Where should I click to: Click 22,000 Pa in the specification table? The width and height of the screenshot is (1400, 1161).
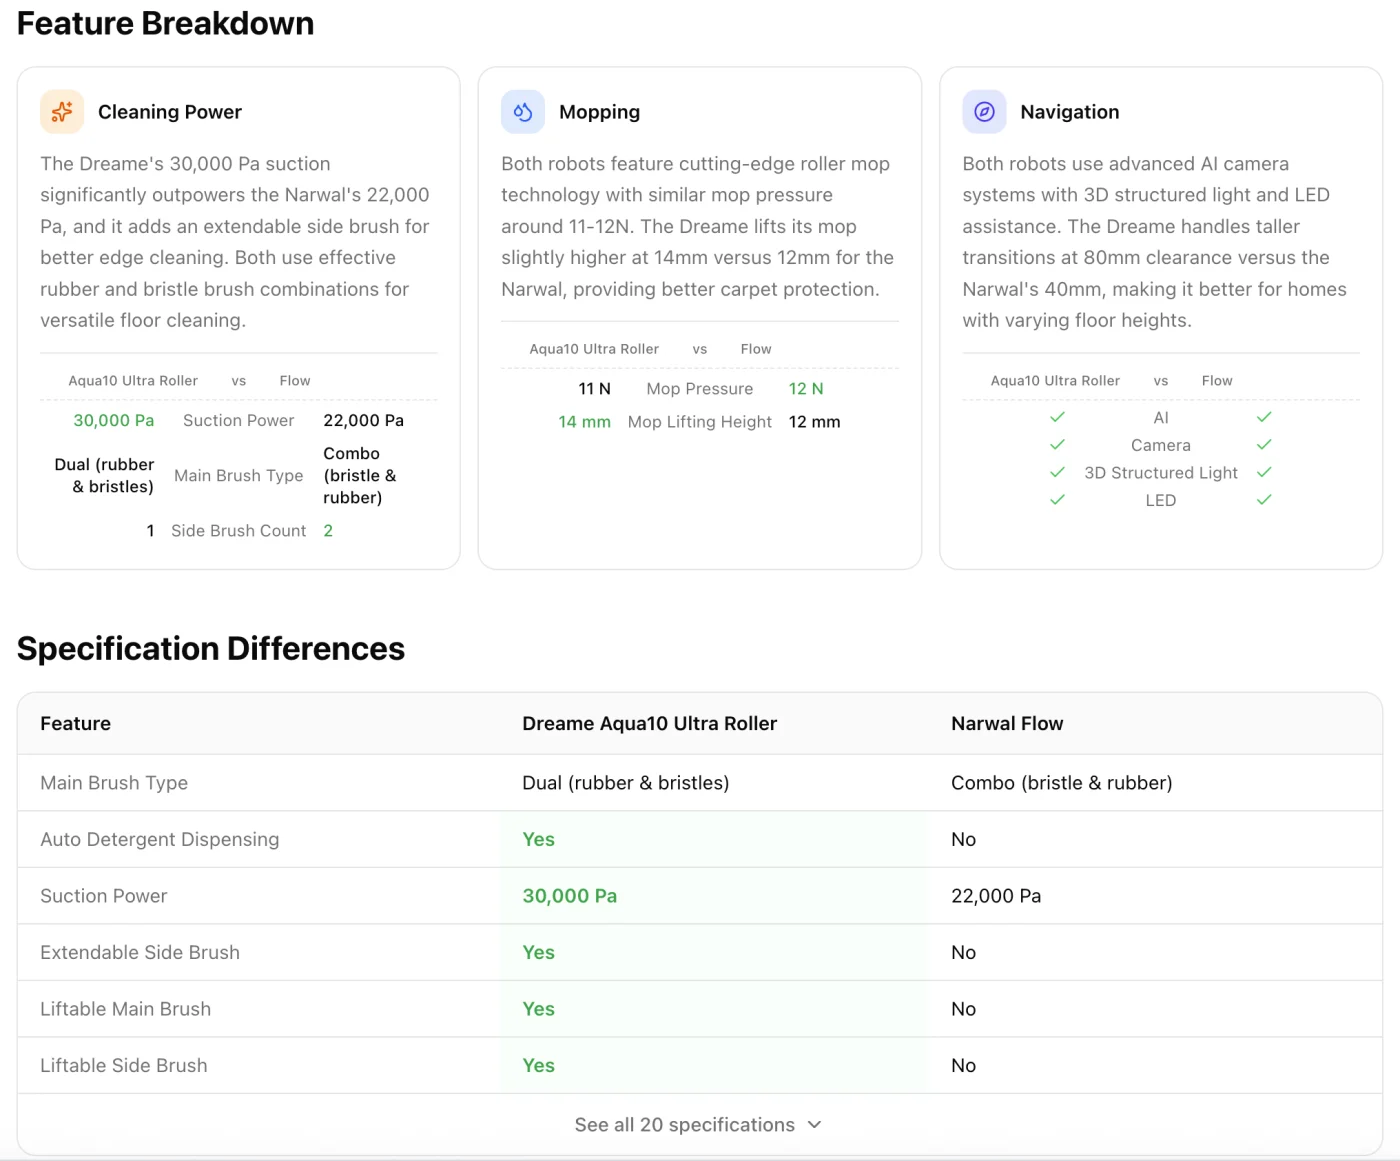pyautogui.click(x=996, y=896)
